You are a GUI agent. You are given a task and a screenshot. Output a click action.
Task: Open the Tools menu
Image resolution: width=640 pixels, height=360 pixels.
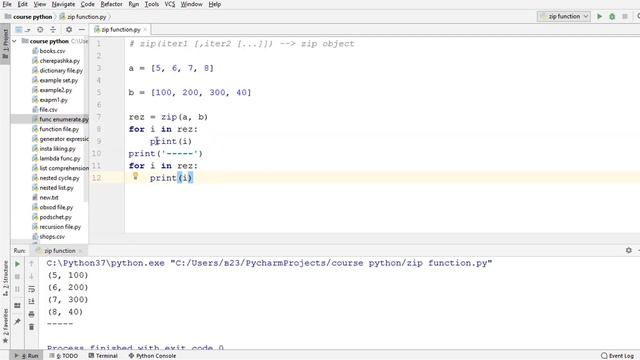coord(151,4)
